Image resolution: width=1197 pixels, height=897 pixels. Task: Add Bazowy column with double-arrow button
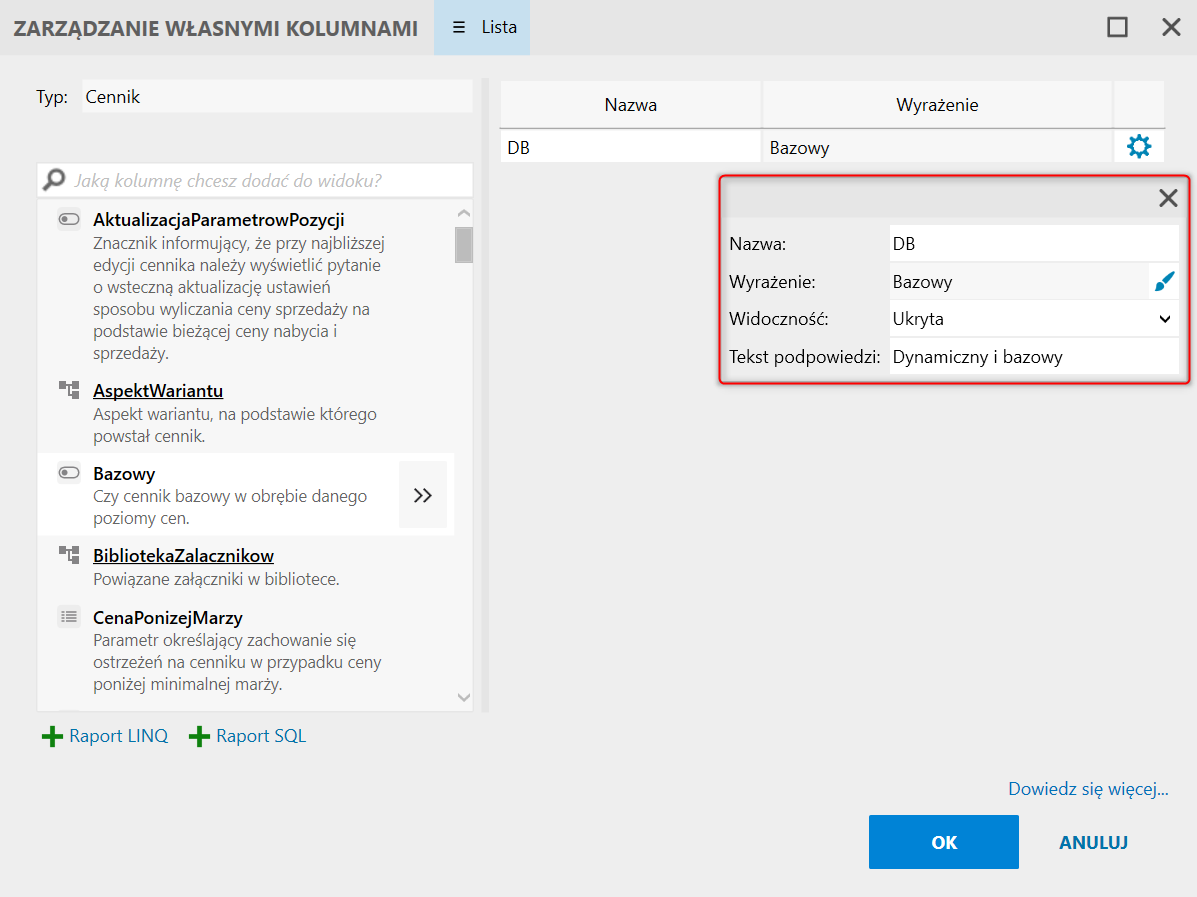(x=422, y=495)
